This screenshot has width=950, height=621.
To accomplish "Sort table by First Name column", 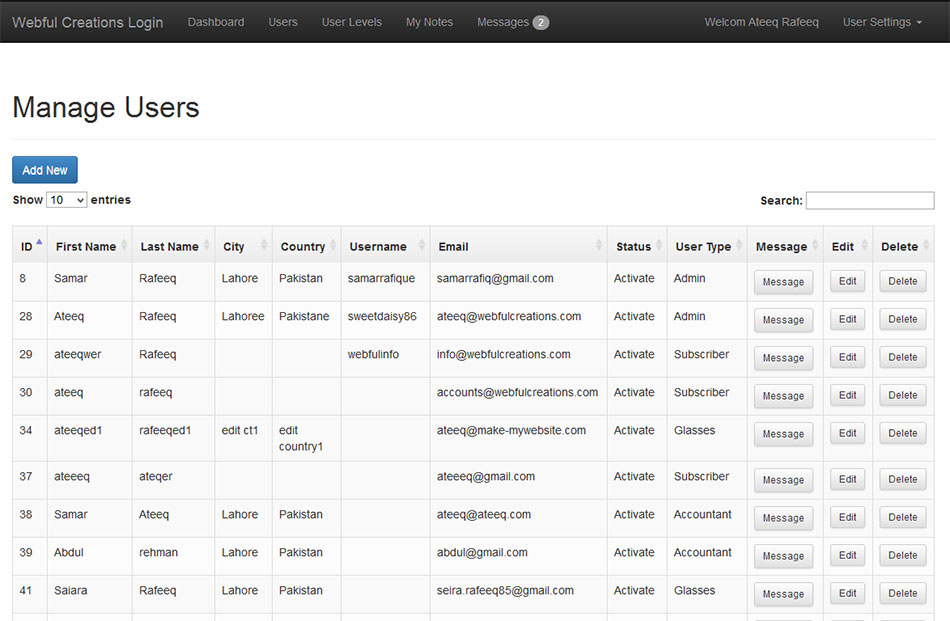I will tap(86, 246).
